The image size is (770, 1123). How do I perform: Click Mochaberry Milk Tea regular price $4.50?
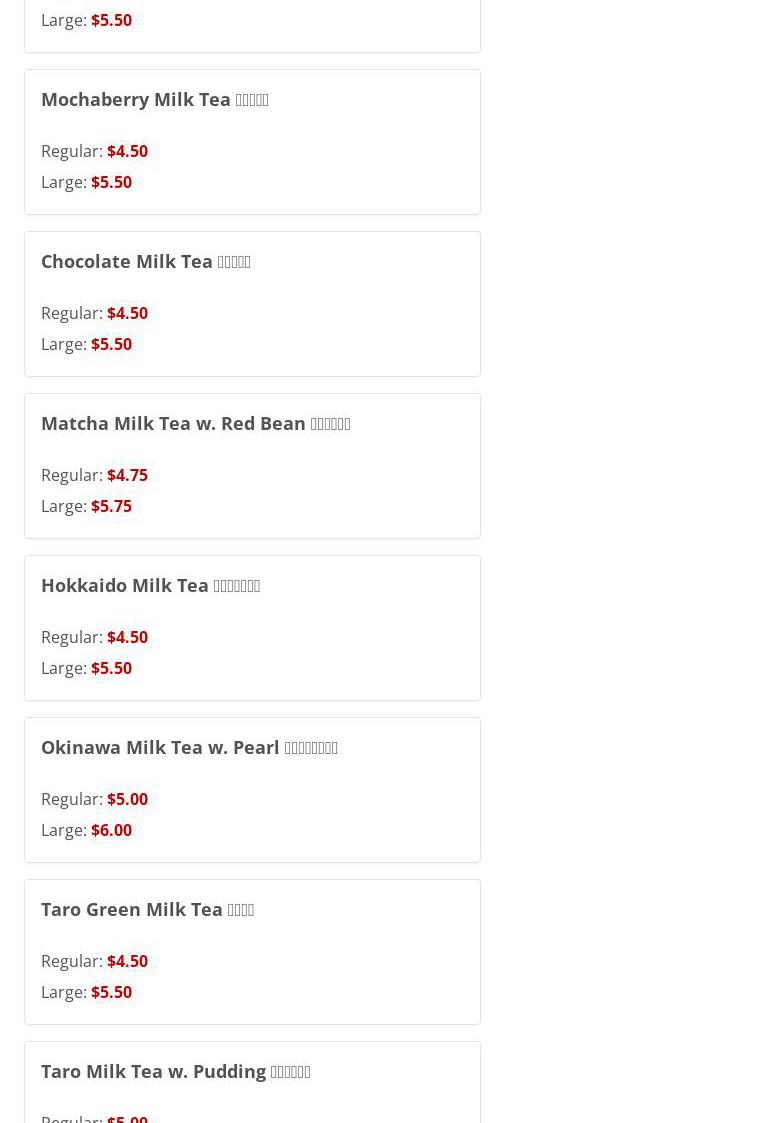127,152
